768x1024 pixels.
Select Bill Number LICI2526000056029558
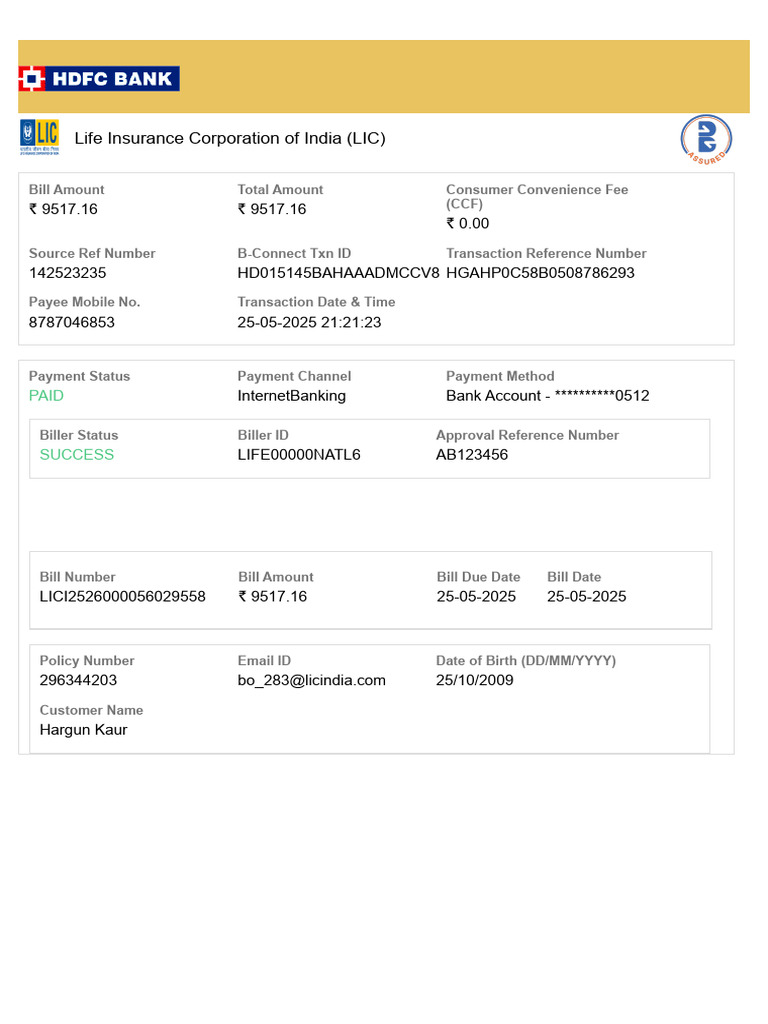123,596
